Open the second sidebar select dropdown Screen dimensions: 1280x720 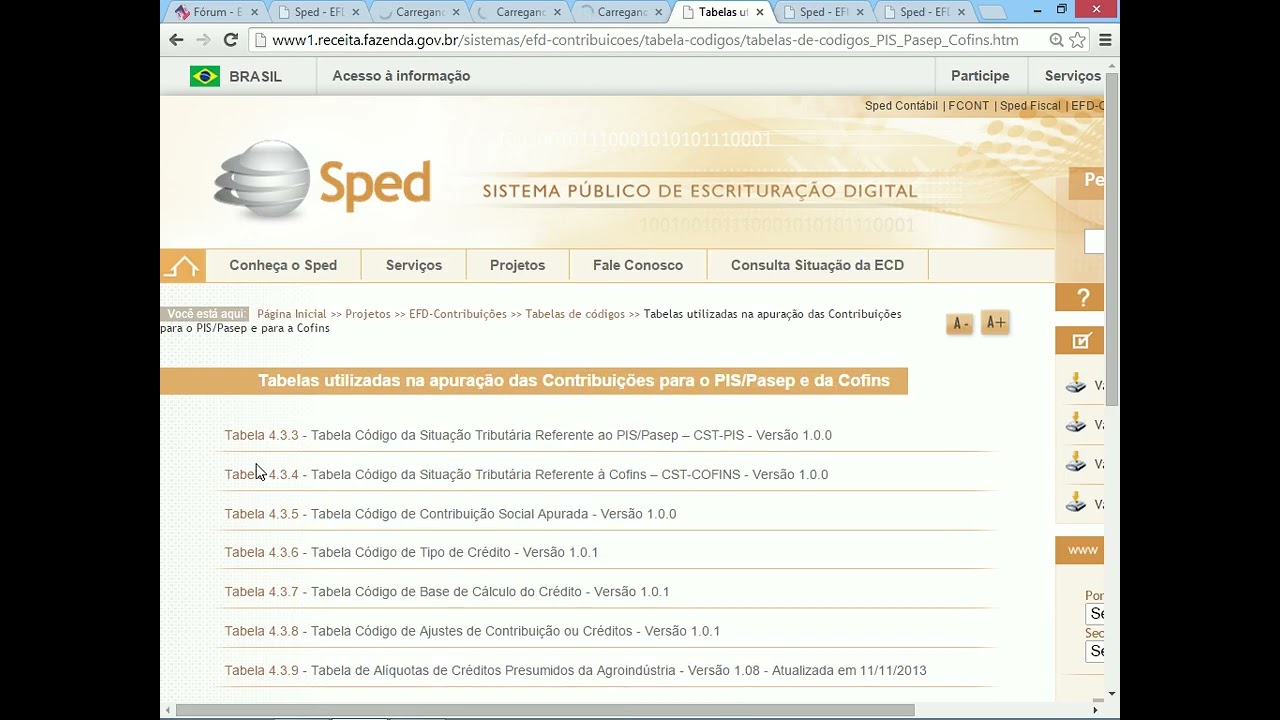pos(1094,651)
